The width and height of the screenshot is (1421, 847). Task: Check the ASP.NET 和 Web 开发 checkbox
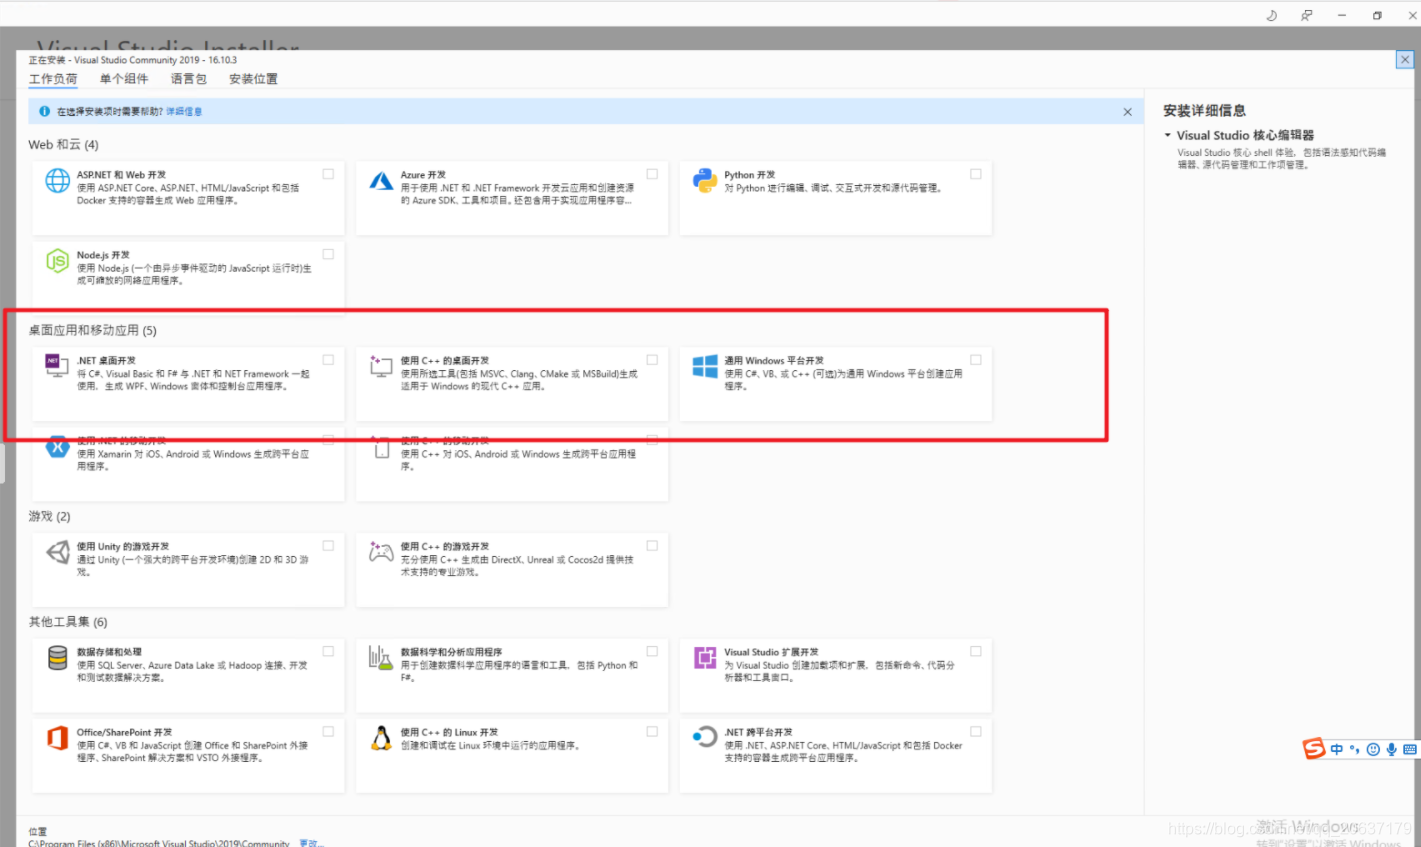[x=328, y=174]
